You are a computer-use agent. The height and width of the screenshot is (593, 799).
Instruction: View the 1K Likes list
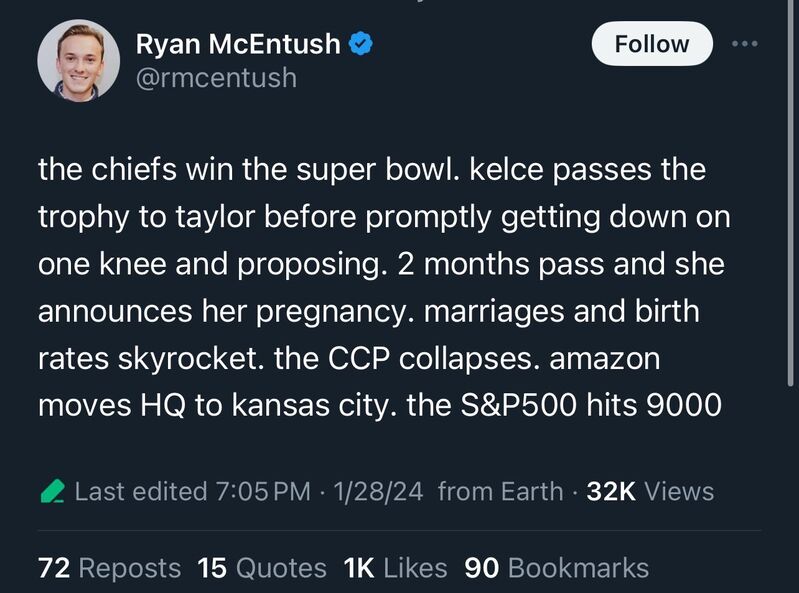(x=395, y=568)
